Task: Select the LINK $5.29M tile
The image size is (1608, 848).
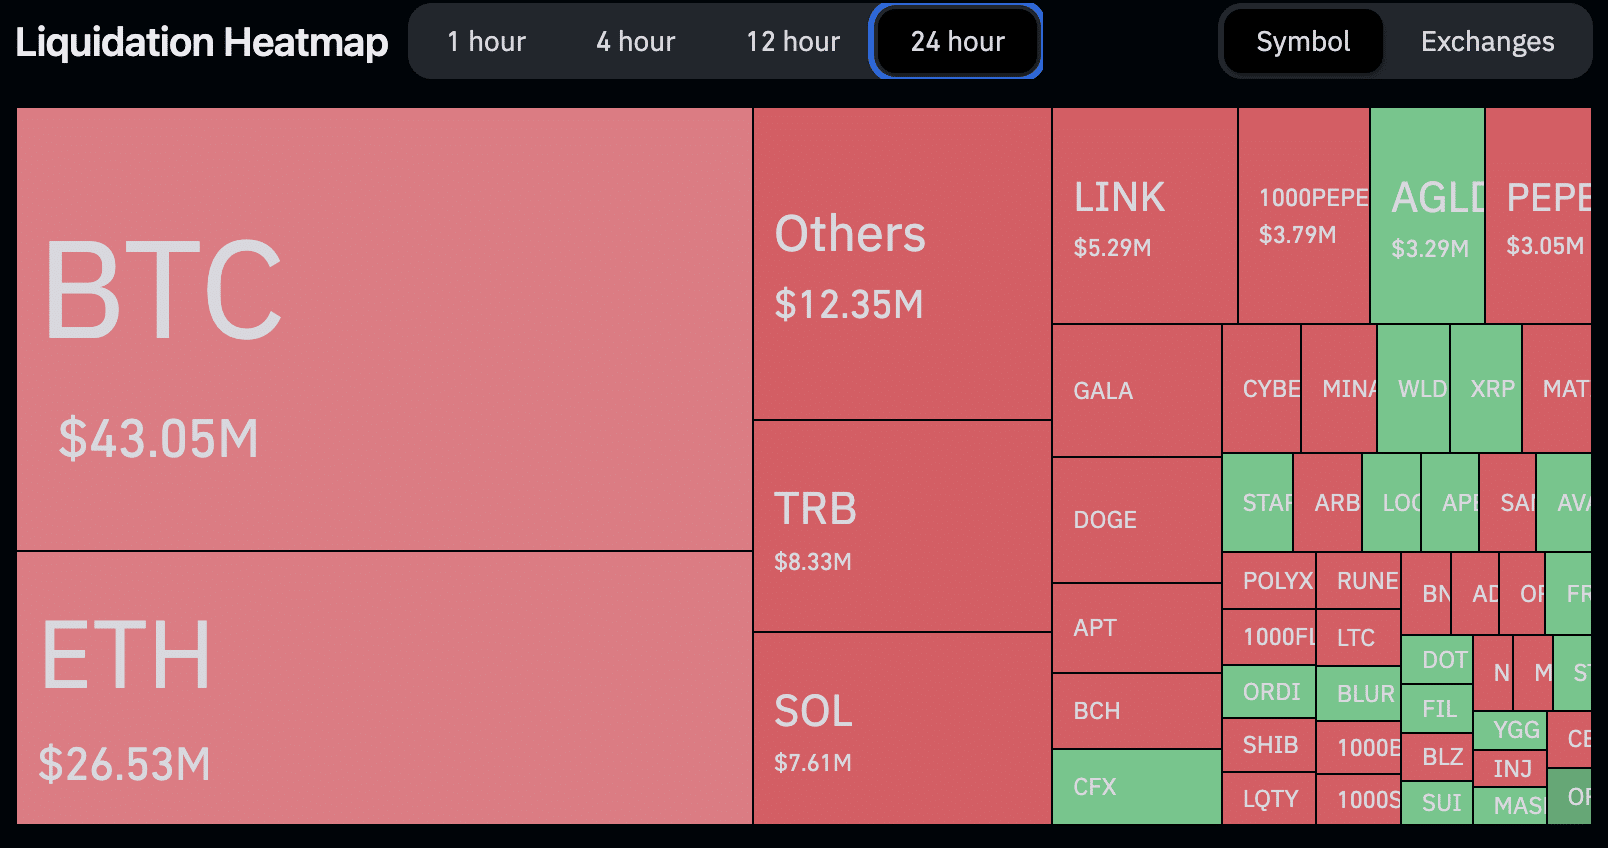Action: click(x=1144, y=216)
